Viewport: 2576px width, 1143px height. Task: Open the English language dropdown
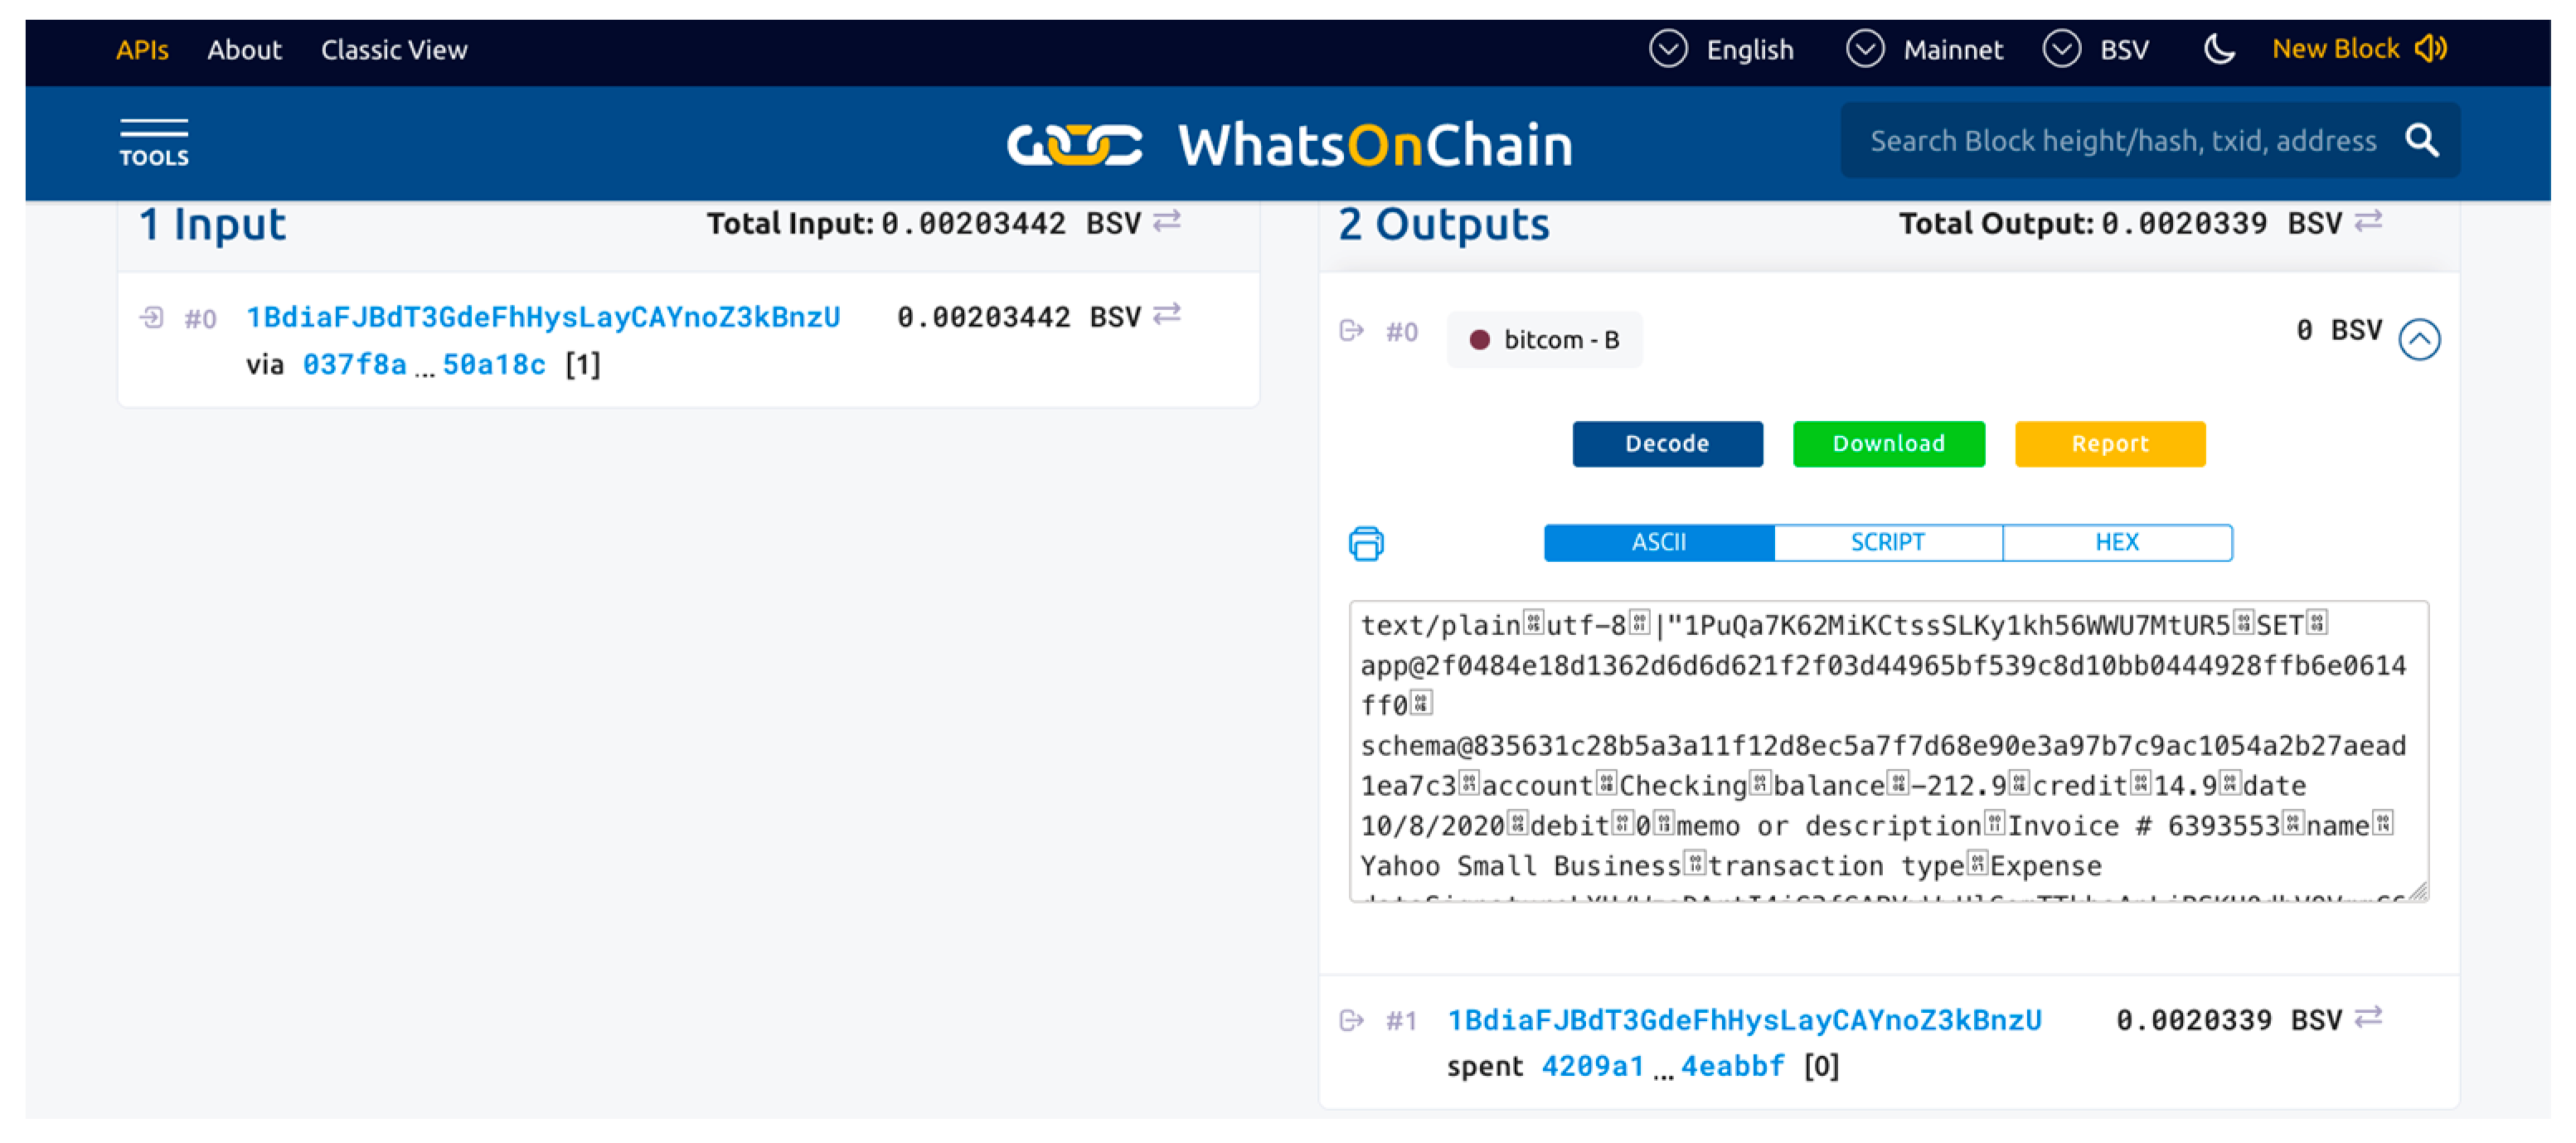[x=1722, y=49]
